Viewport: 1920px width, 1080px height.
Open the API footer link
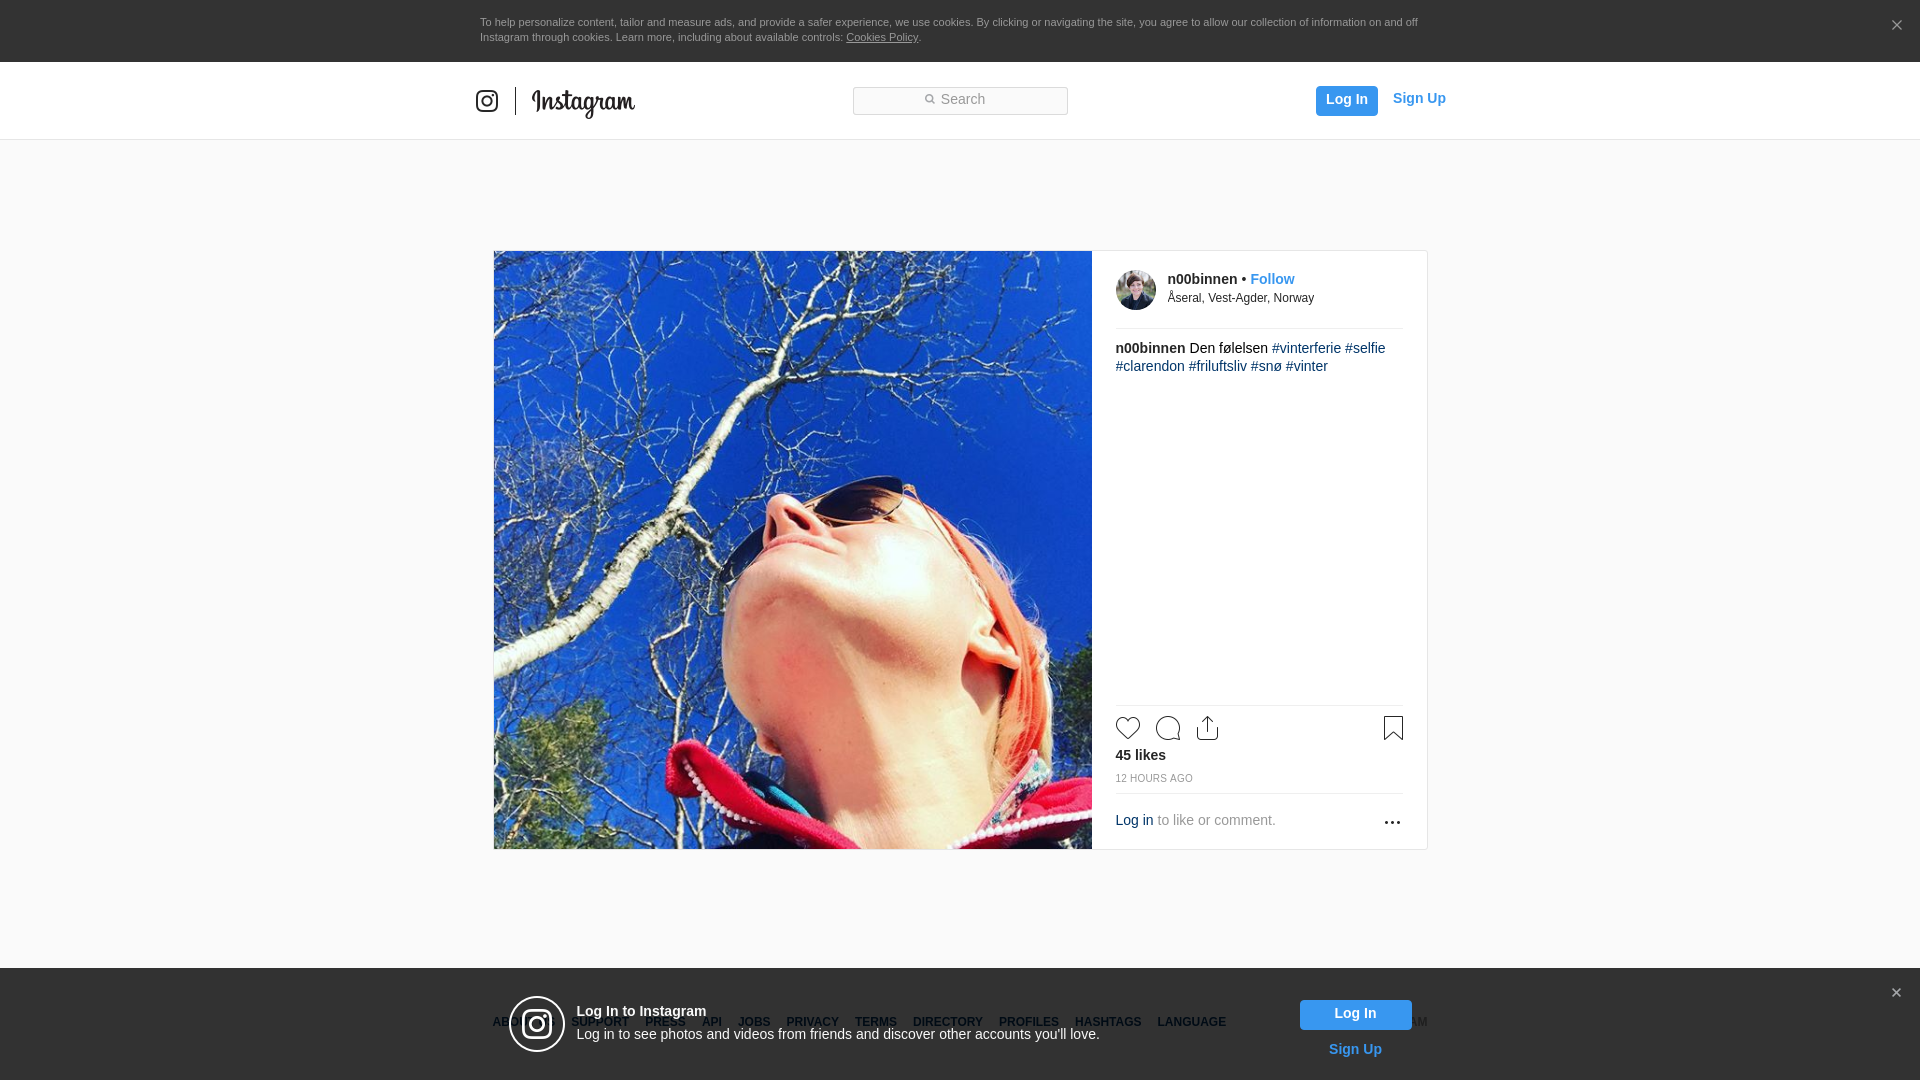pos(712,1022)
